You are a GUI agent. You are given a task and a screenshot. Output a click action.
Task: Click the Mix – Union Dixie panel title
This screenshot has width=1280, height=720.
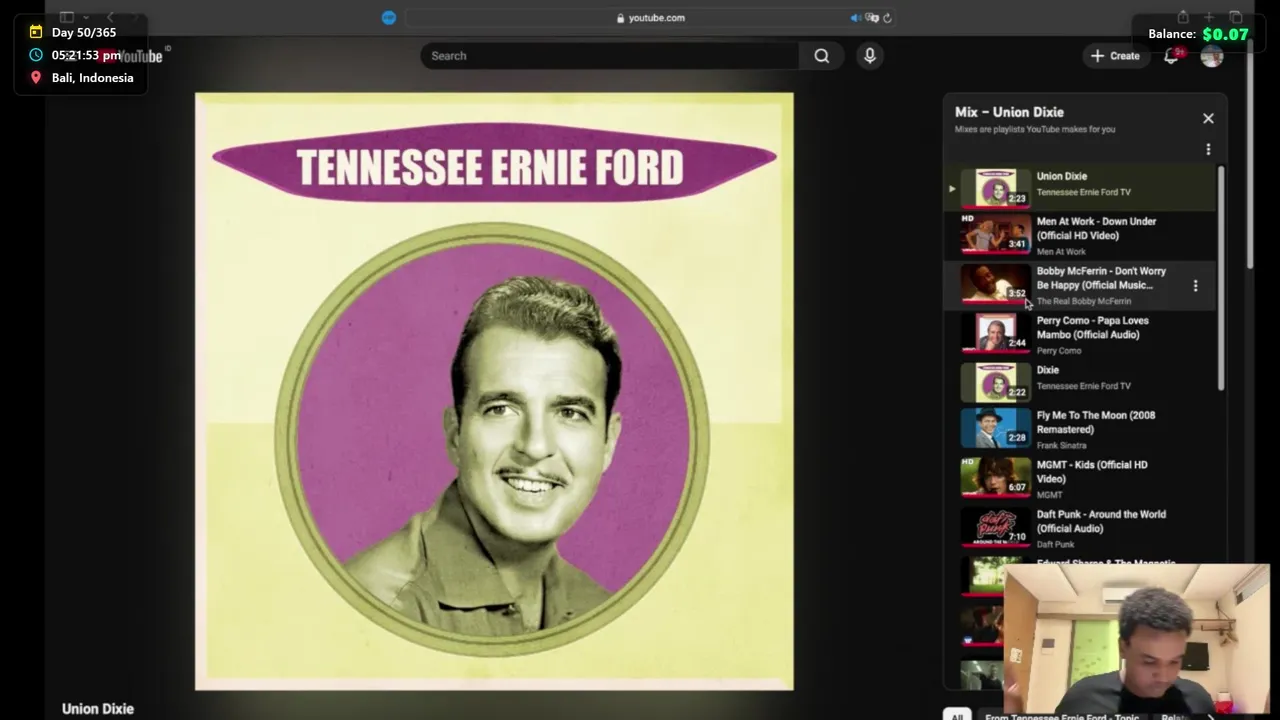click(1009, 112)
